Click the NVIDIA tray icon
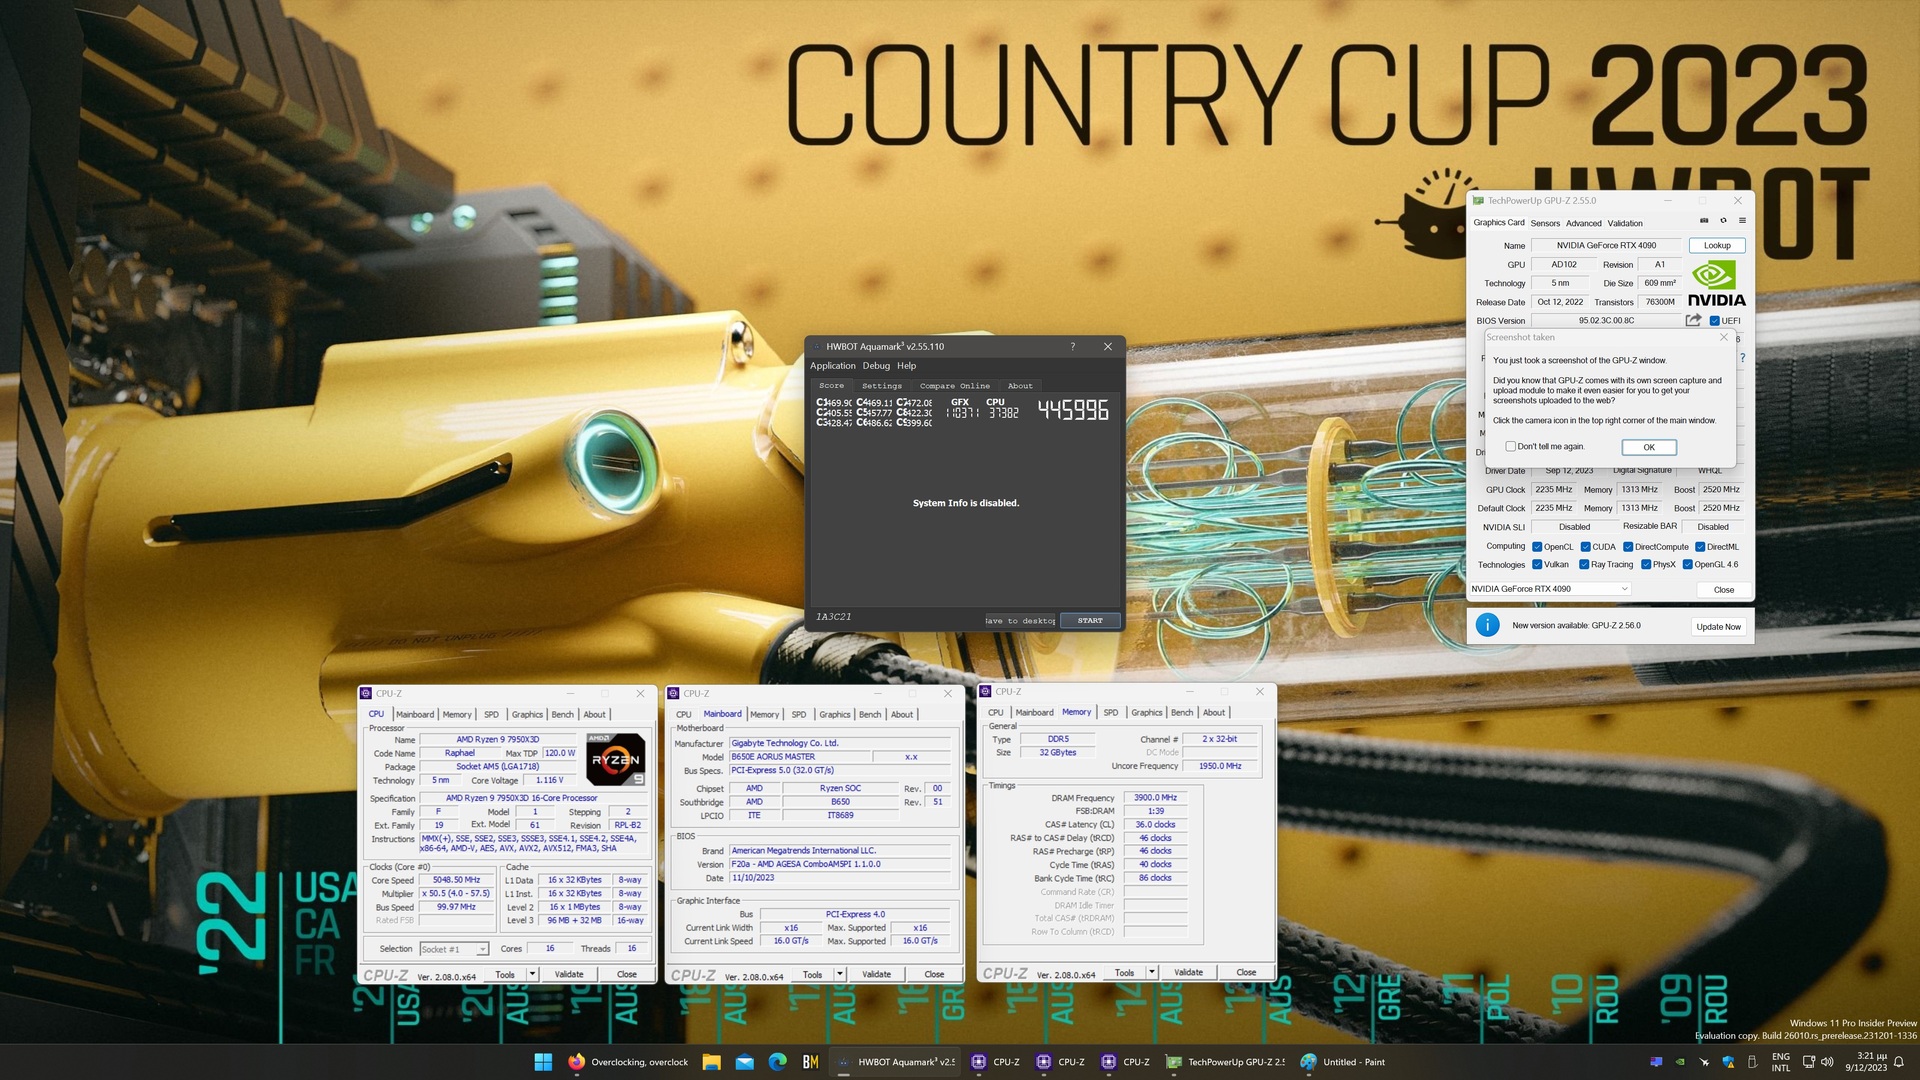The width and height of the screenshot is (1920, 1080). click(x=1680, y=1062)
